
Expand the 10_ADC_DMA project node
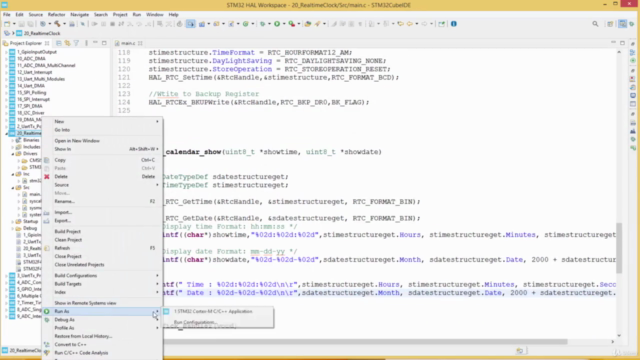coord(6,59)
